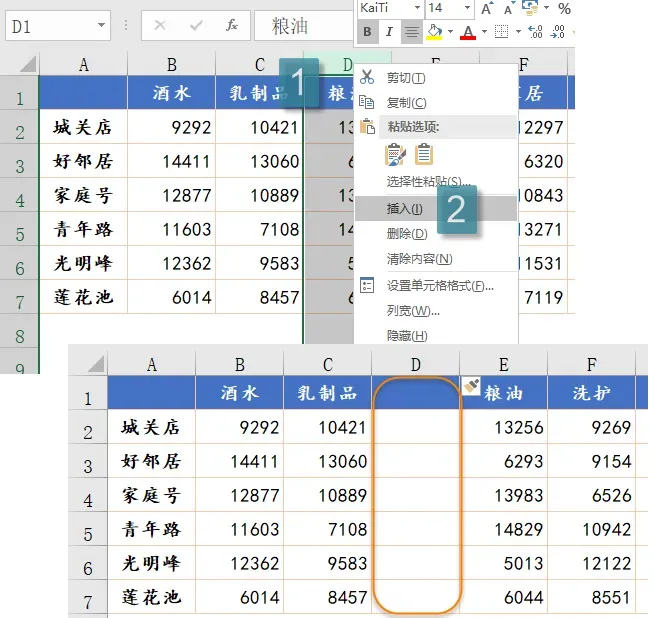Open the Accounting Format dropdown arrow
This screenshot has height=618, width=654.
(546, 8)
